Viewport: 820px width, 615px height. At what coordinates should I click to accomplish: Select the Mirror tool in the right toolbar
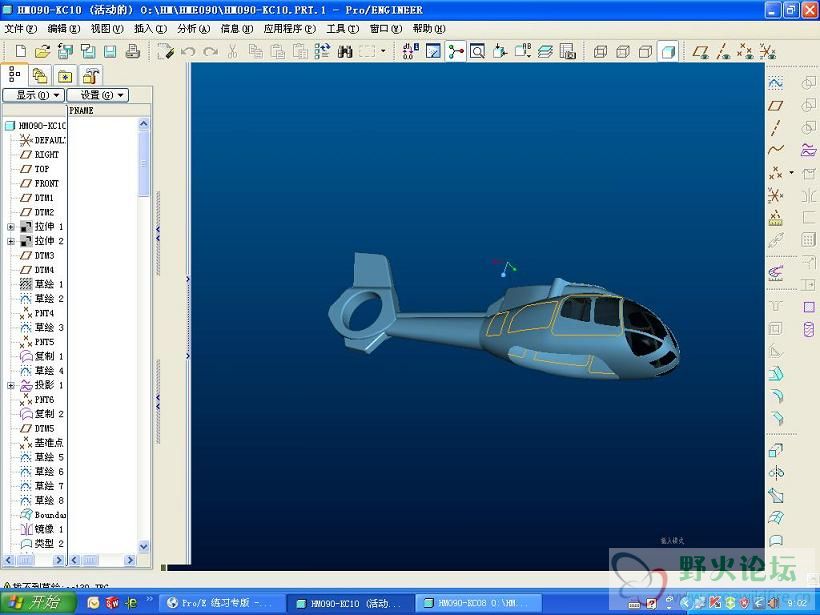click(x=809, y=196)
